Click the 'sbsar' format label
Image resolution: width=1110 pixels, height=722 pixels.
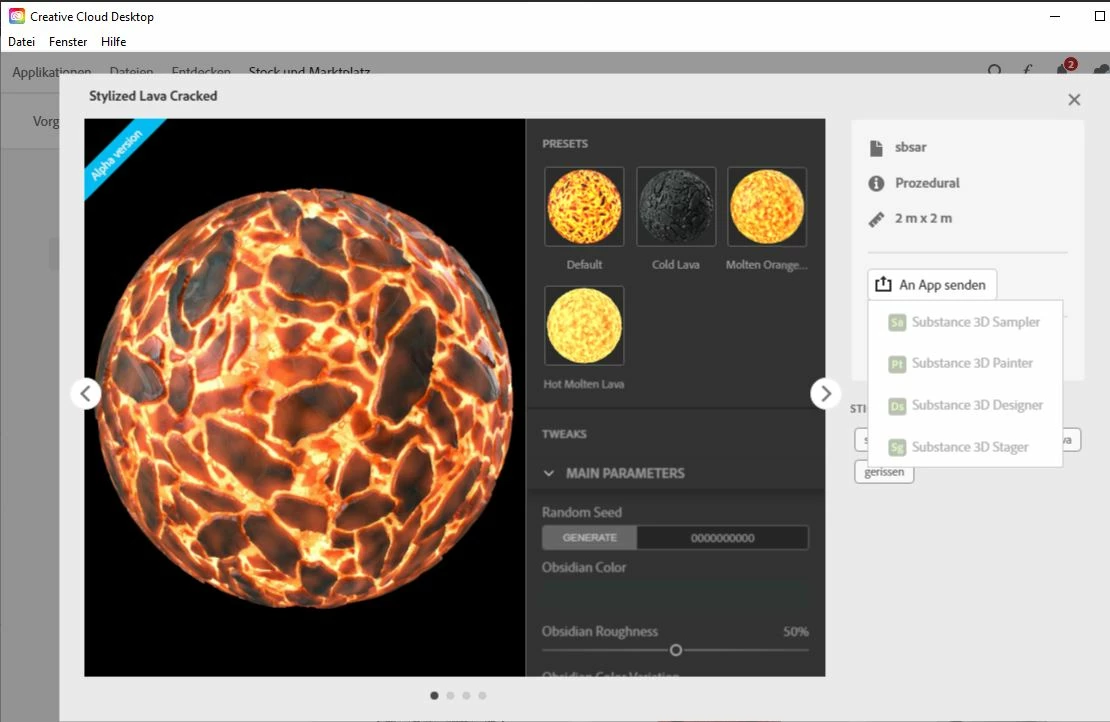910,147
